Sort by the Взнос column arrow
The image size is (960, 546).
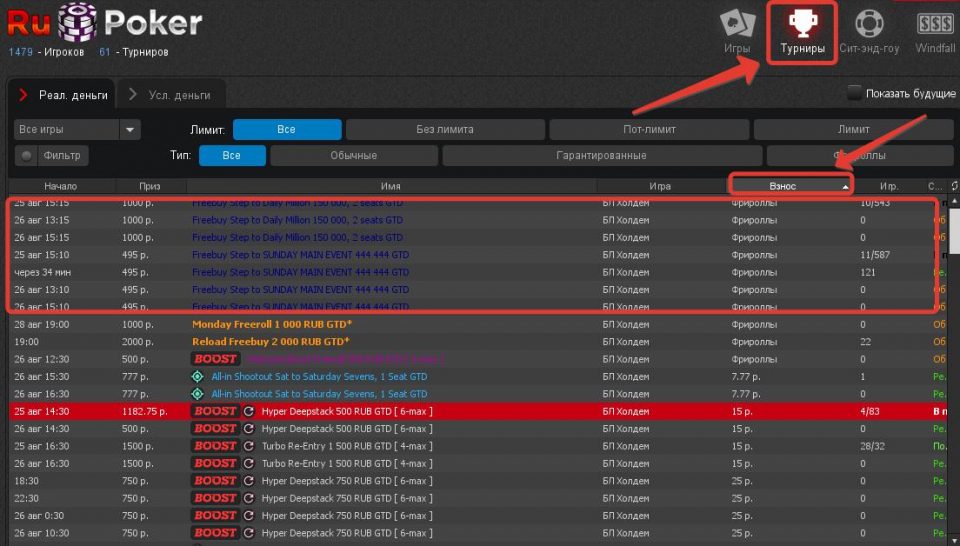pos(845,187)
